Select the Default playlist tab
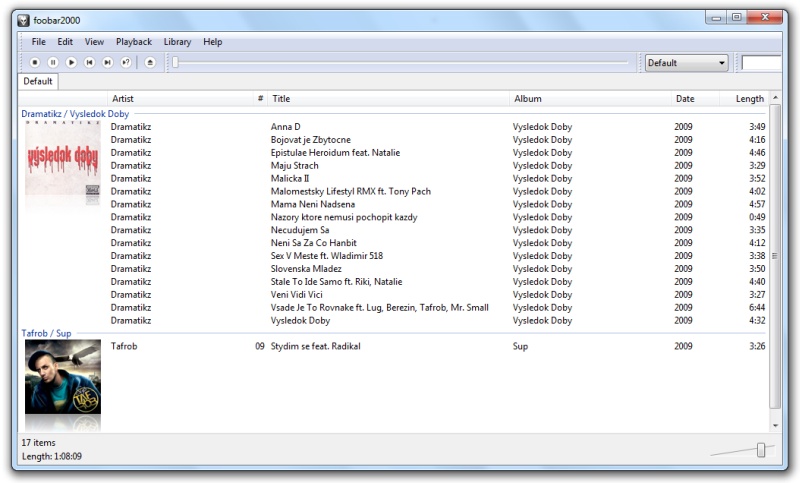Image resolution: width=800 pixels, height=483 pixels. (38, 81)
